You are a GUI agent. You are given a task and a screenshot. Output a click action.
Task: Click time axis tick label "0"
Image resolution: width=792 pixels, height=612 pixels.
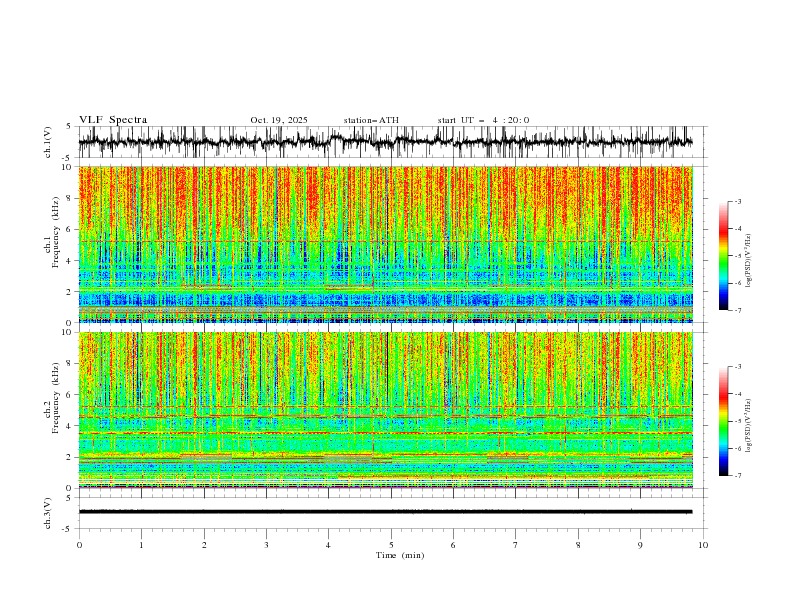pos(79,545)
